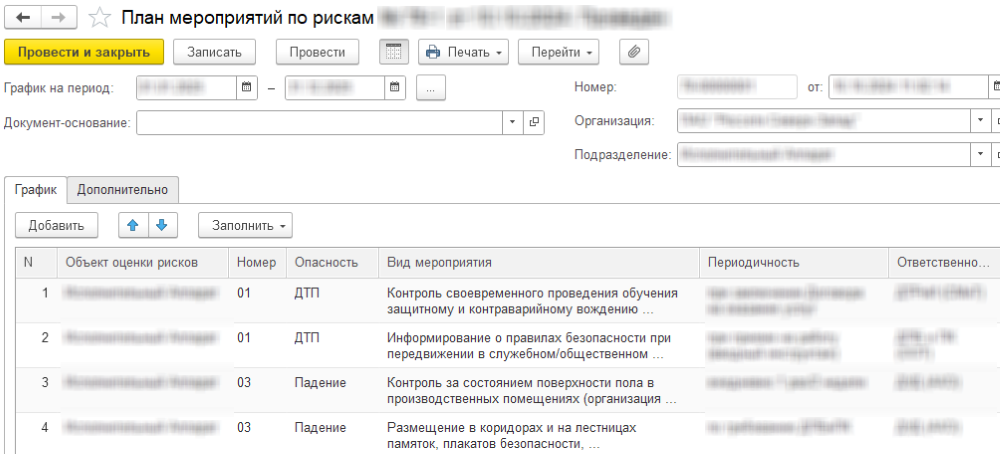This screenshot has height=454, width=1000.
Task: Open the Документ-основание form icon
Action: 534,122
